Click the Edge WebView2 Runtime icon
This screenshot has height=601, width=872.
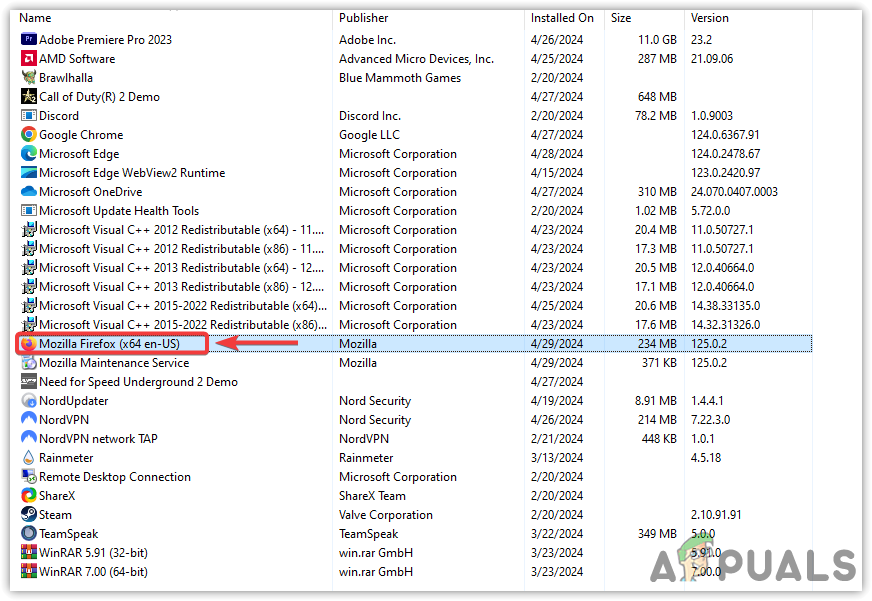point(29,172)
